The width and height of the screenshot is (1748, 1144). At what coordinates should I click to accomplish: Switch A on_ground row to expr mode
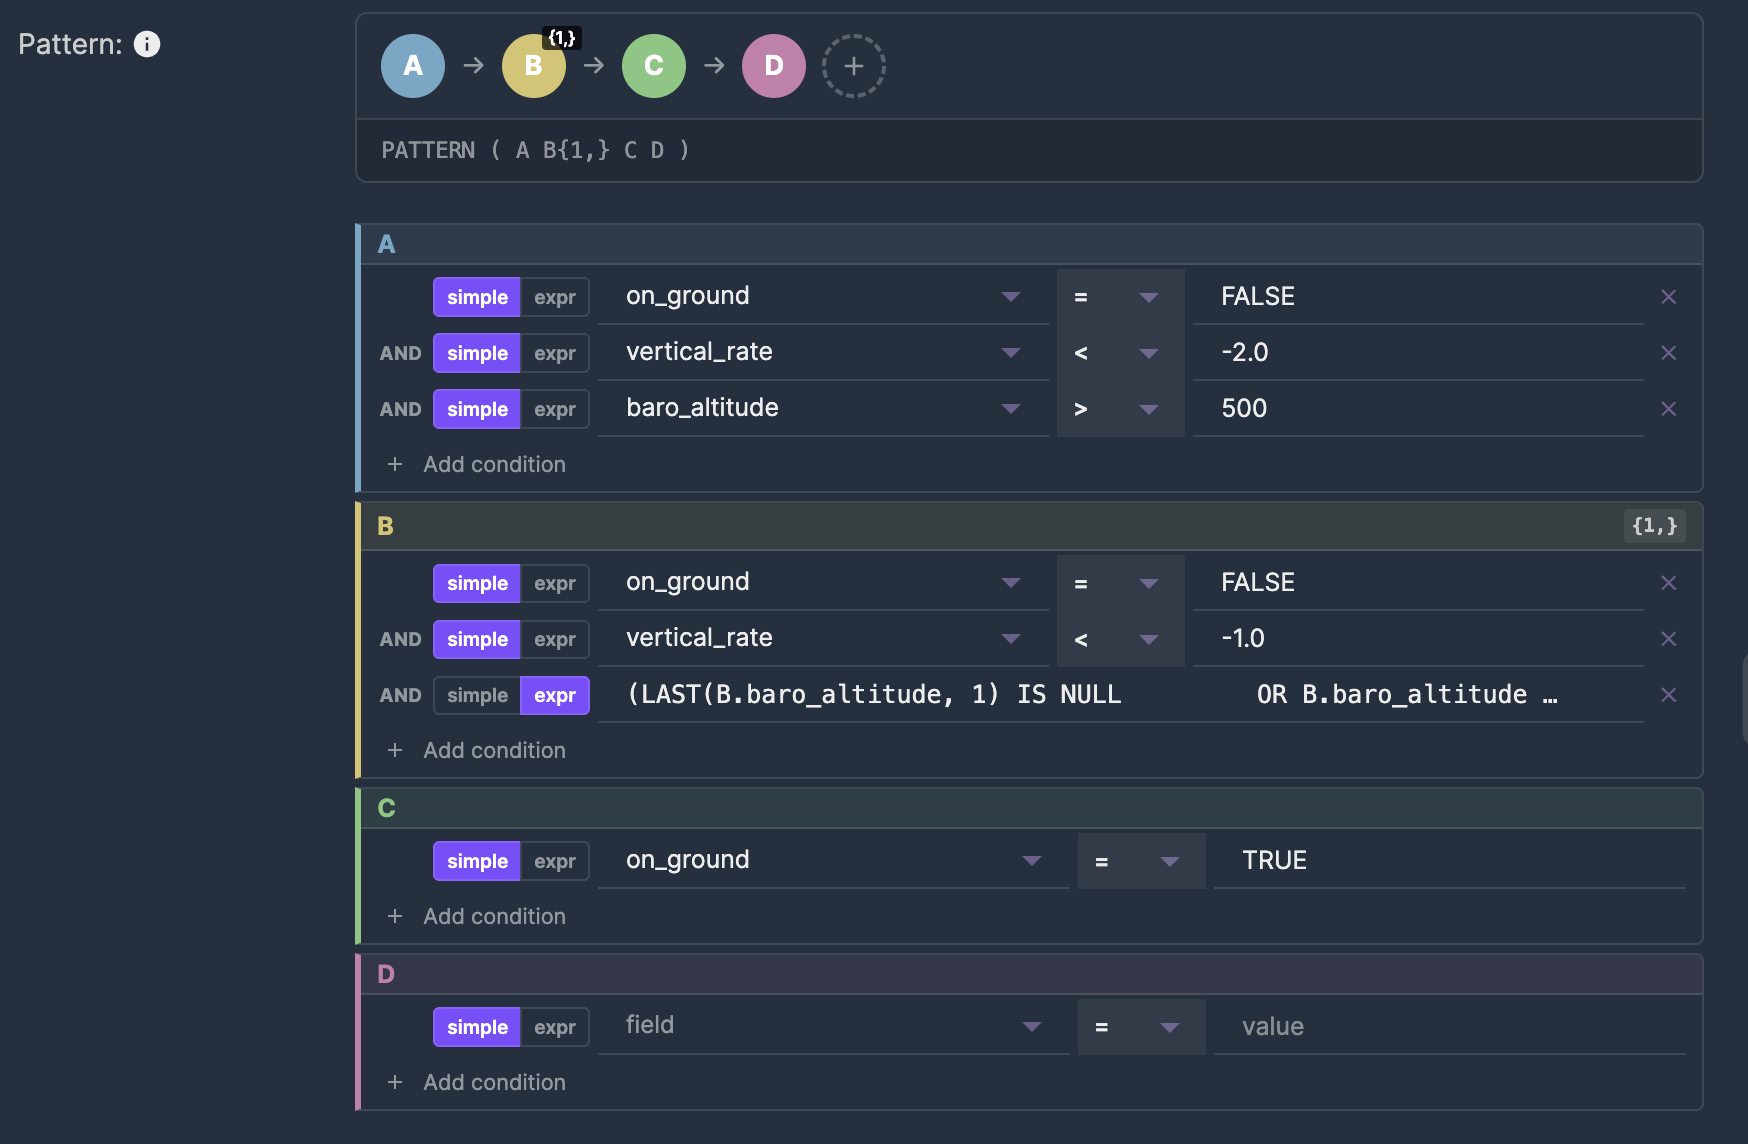pyautogui.click(x=555, y=297)
